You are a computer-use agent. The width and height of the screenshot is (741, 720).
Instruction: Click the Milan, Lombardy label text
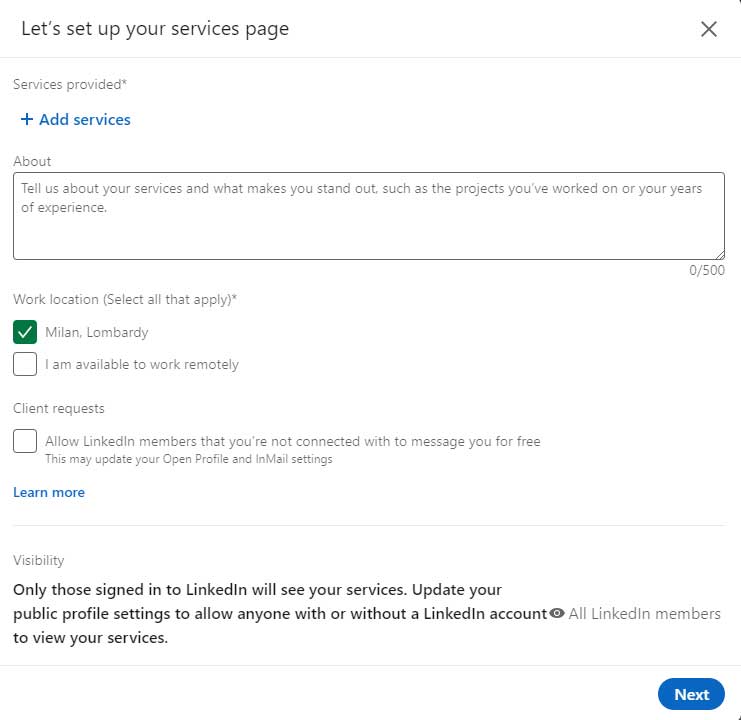coord(96,332)
